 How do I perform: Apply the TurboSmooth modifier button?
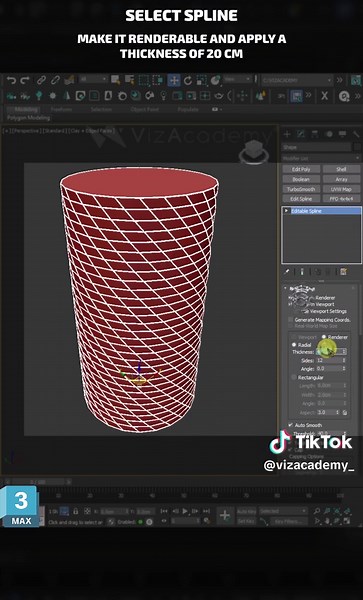[301, 189]
